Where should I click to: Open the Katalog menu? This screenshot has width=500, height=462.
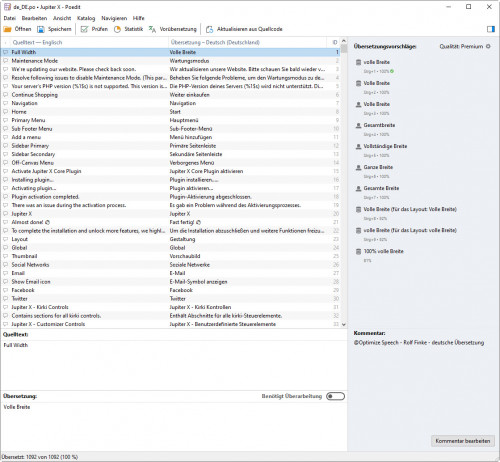(86, 18)
